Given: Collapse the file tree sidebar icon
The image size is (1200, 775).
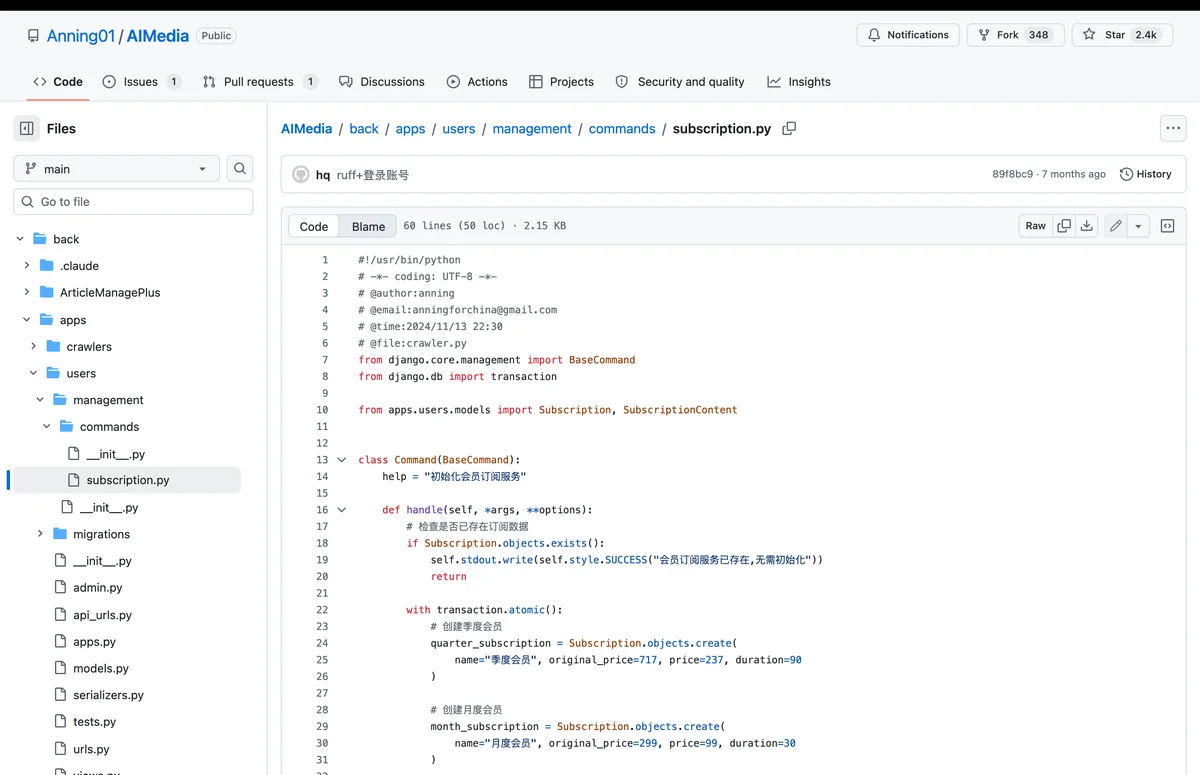Looking at the screenshot, I should click(x=27, y=128).
